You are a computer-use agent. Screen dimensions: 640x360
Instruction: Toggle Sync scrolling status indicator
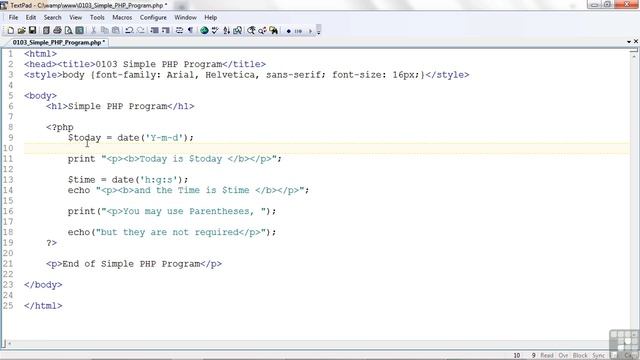[598, 356]
